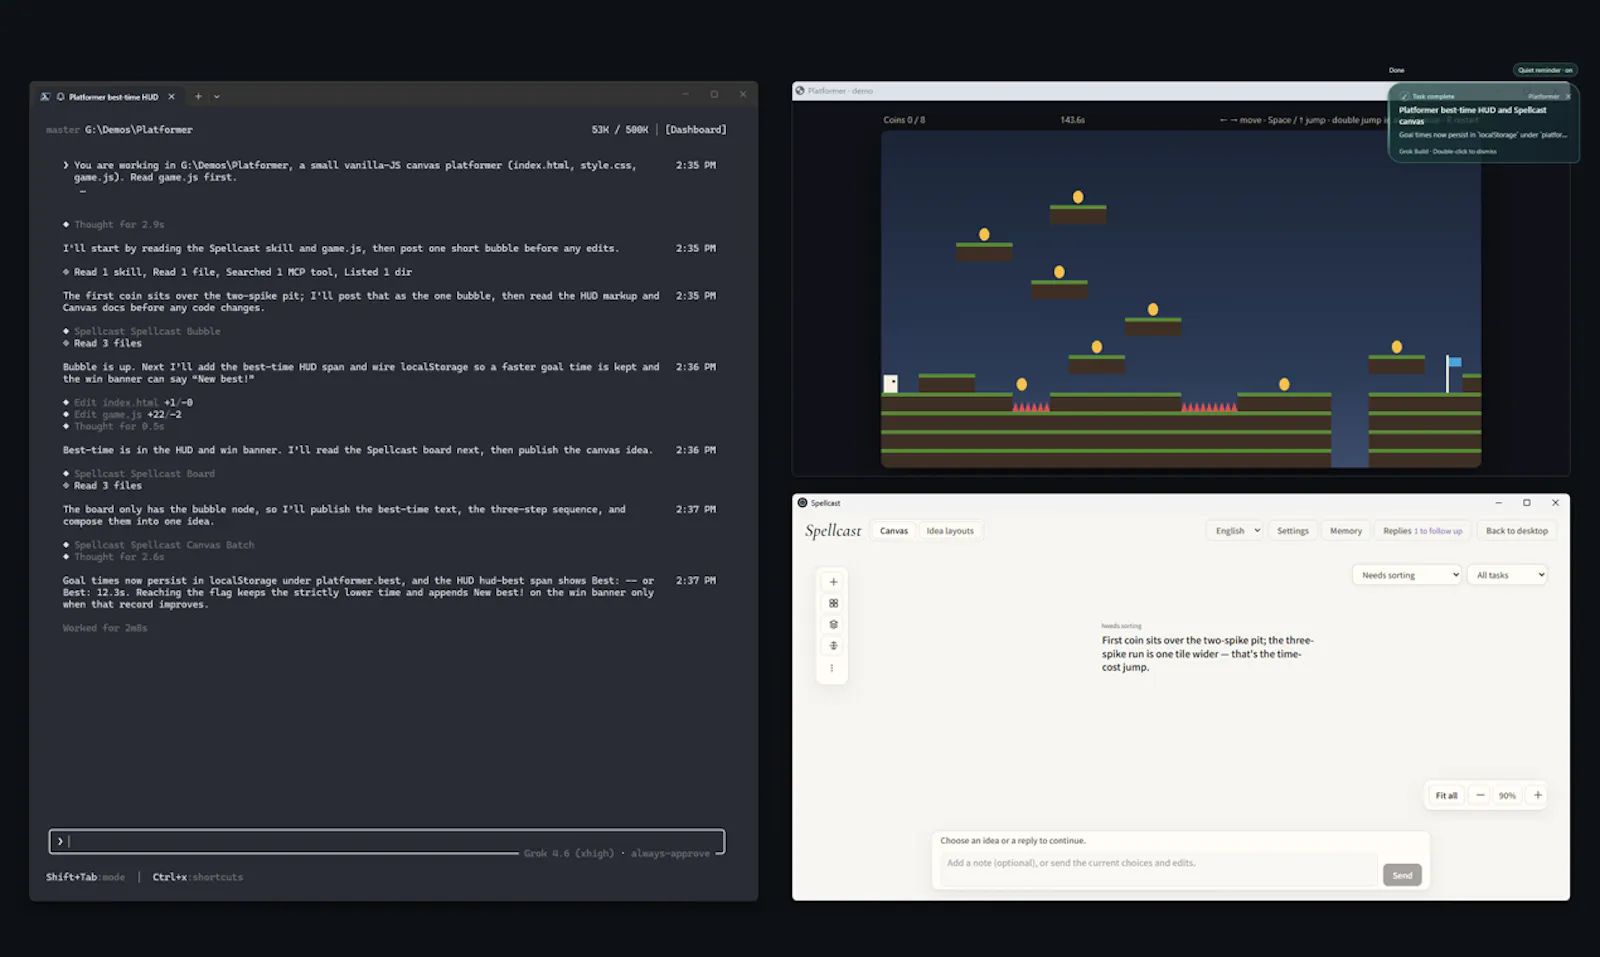The width and height of the screenshot is (1600, 957).
Task: Open Replies with 1 to follow up
Action: pos(1423,531)
